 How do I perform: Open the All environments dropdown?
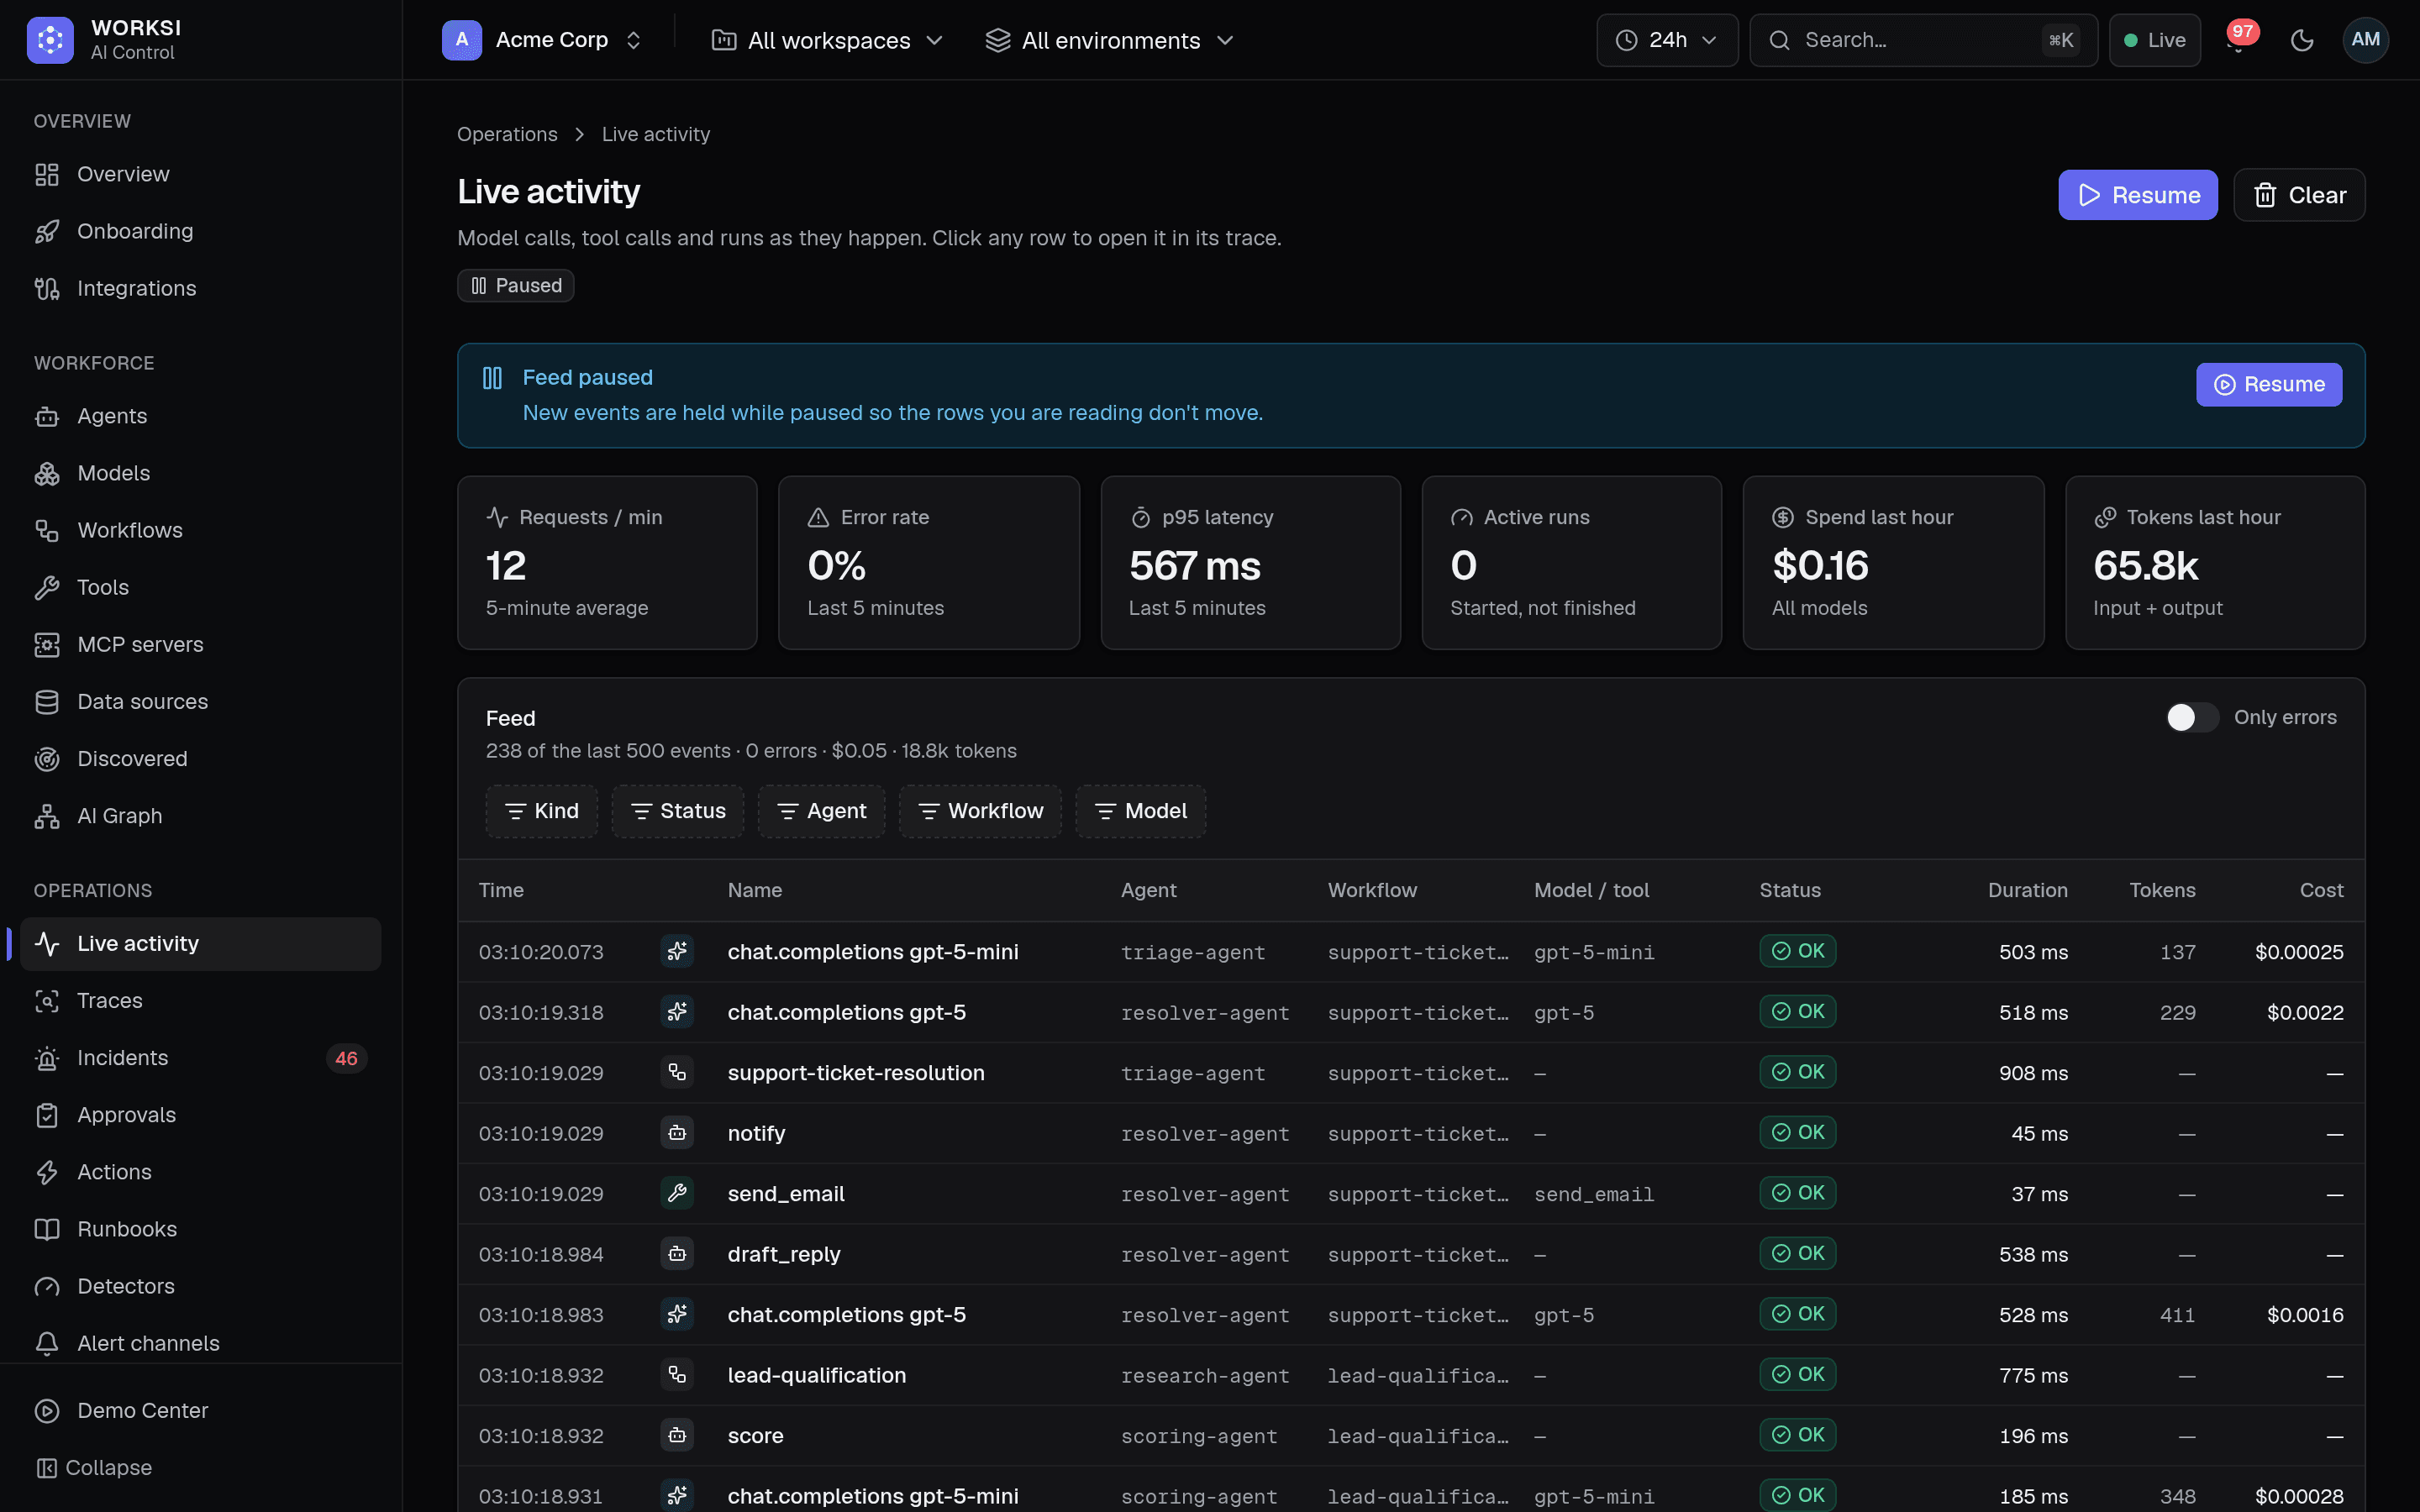click(x=1110, y=40)
